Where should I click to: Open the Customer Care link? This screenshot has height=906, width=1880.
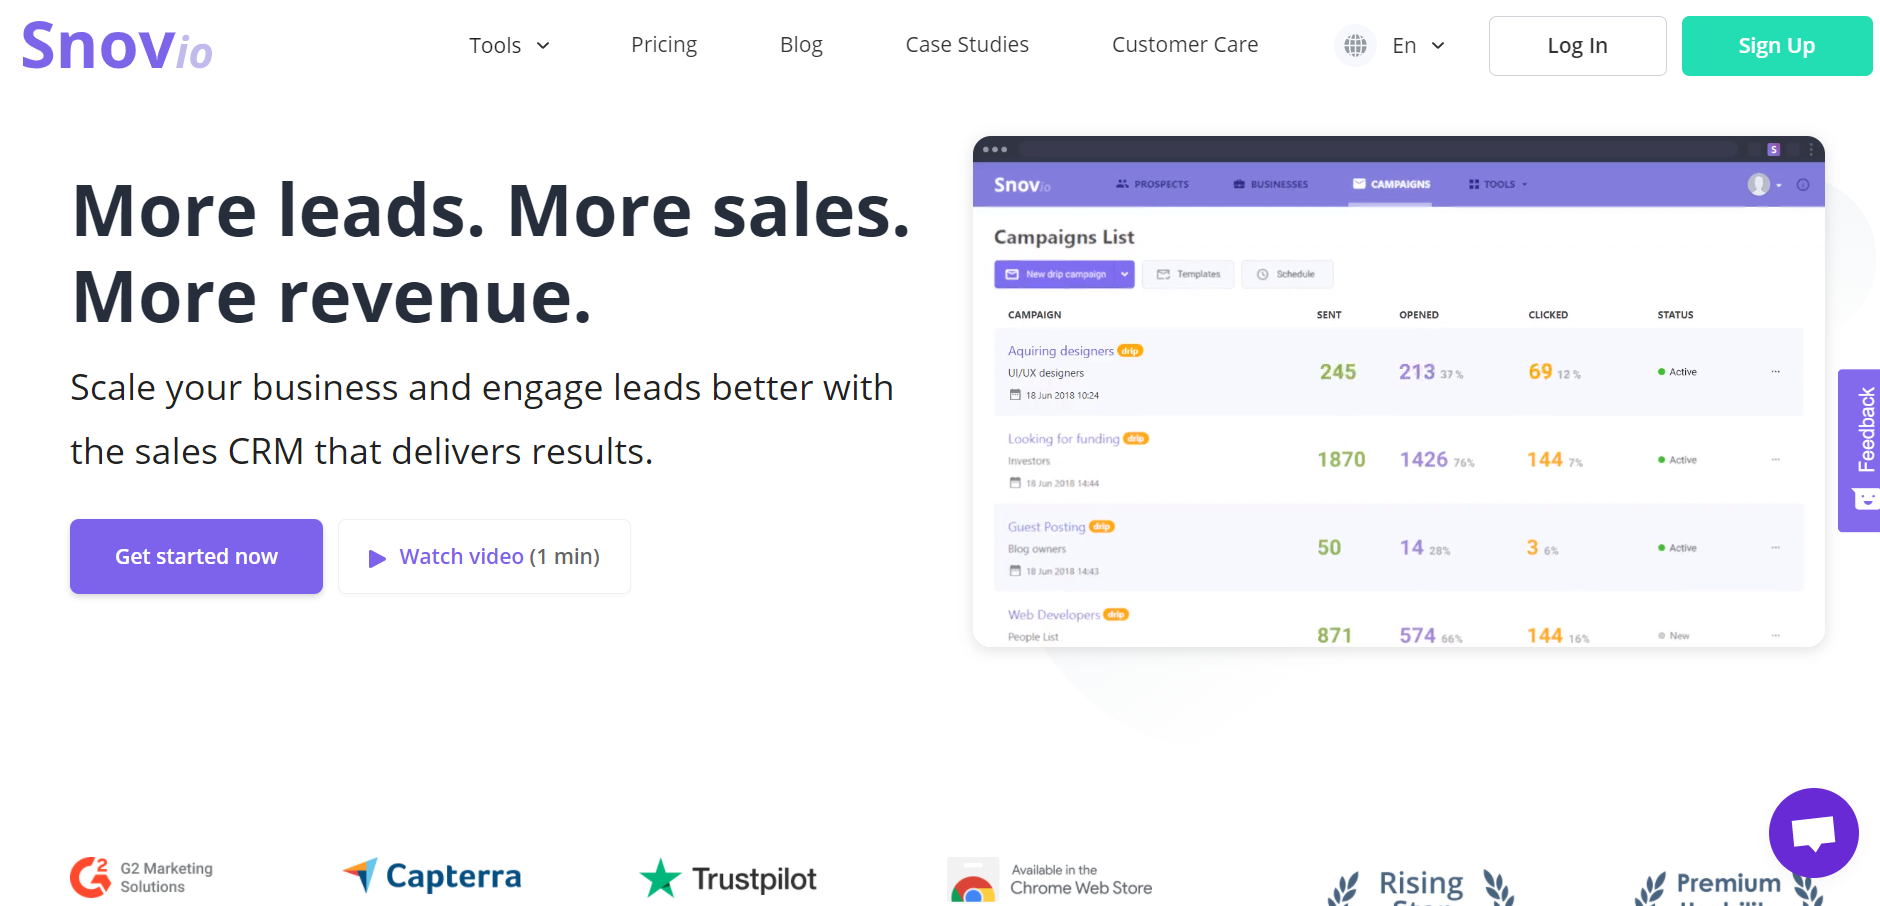pyautogui.click(x=1185, y=45)
